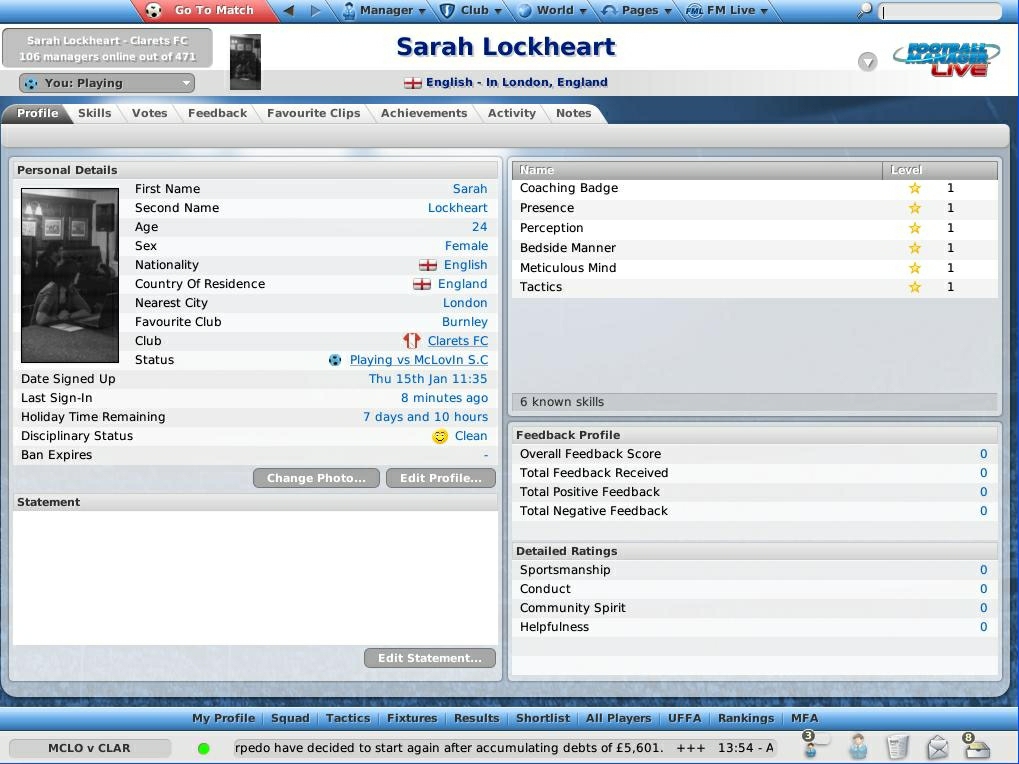This screenshot has height=764, width=1019.
Task: Open the Achievements tab
Action: click(424, 113)
